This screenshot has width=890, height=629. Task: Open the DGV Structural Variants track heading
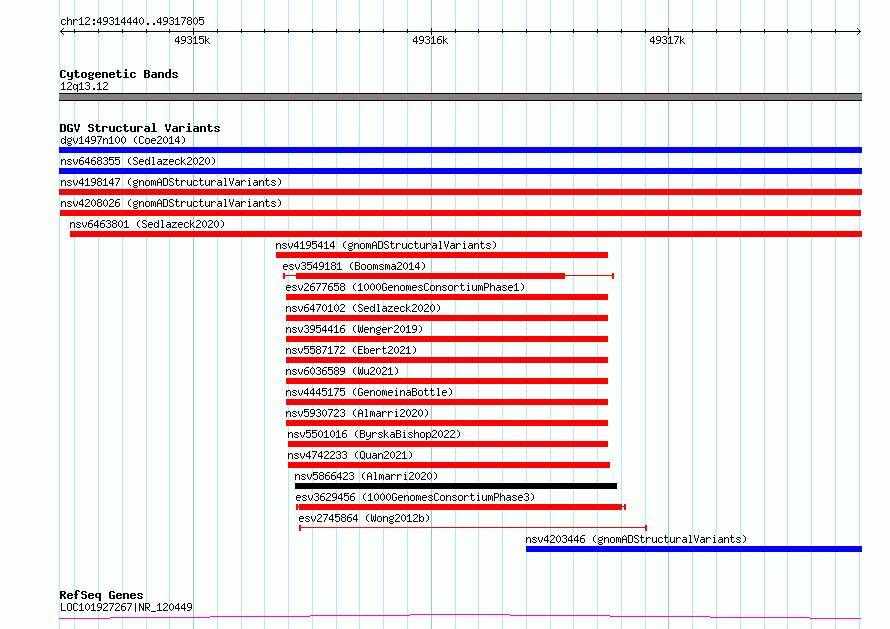(140, 128)
